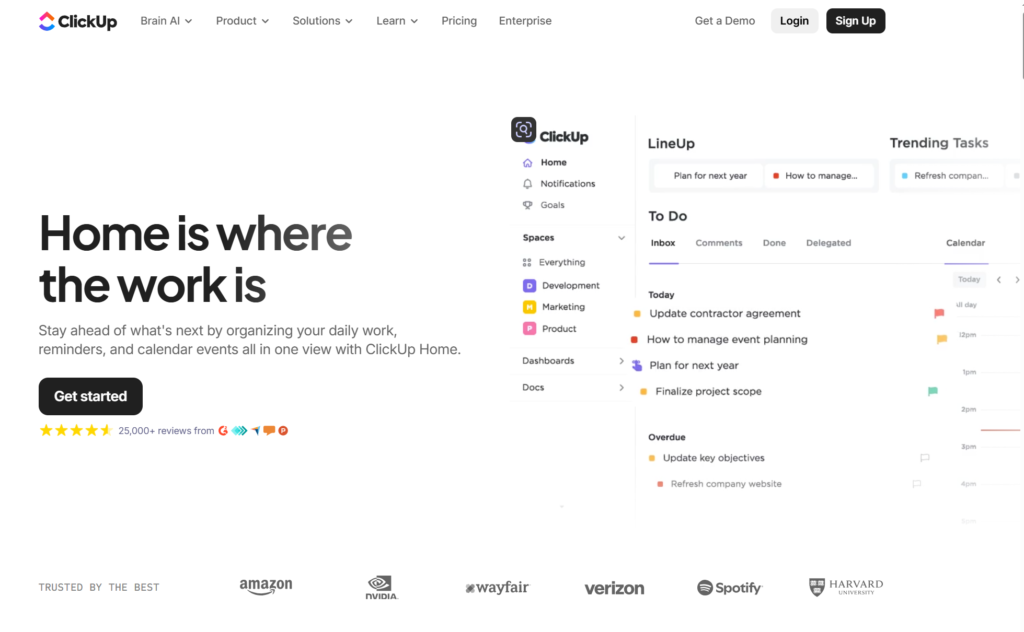
Task: Click the ClickUp app icon in preview
Action: [524, 129]
